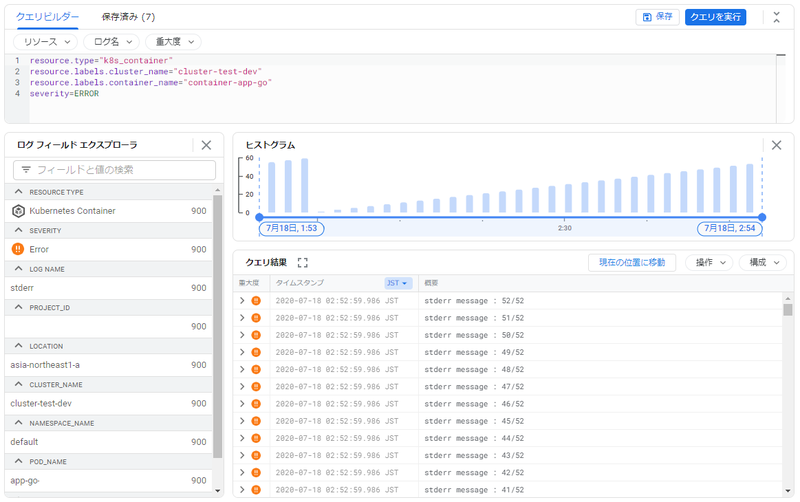This screenshot has height=502, width=800.
Task: Close the ヒストグラム panel
Action: pos(777,145)
